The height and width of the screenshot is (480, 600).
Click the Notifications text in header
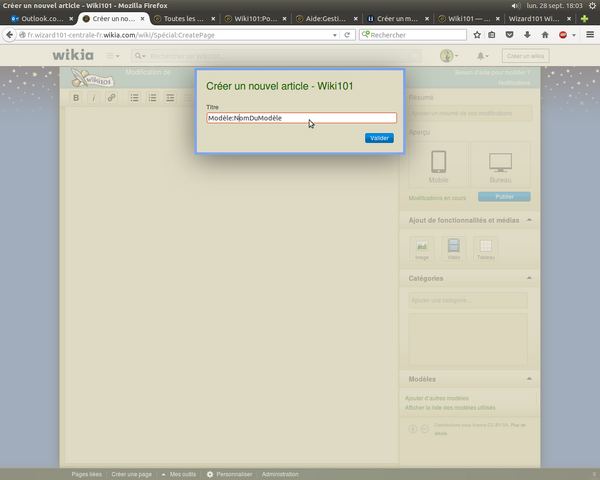[x=514, y=83]
